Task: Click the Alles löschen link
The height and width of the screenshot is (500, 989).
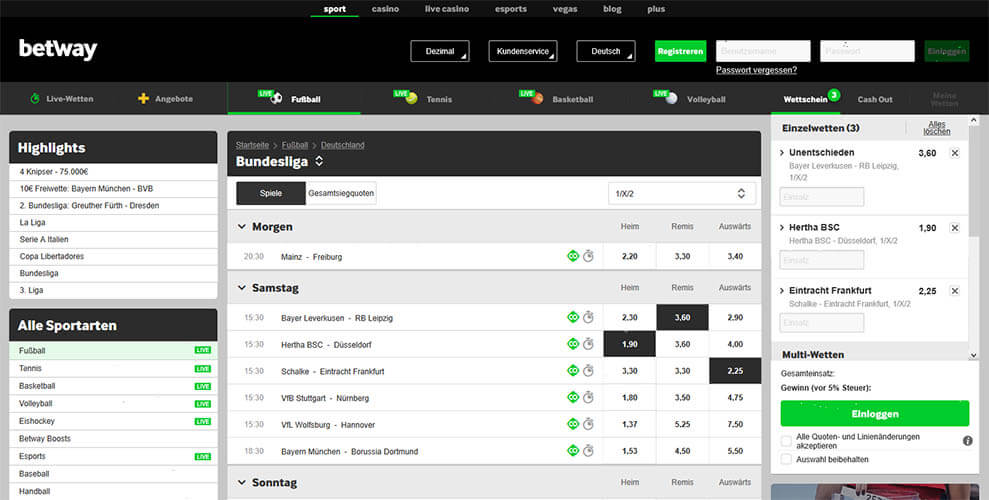Action: (x=937, y=128)
